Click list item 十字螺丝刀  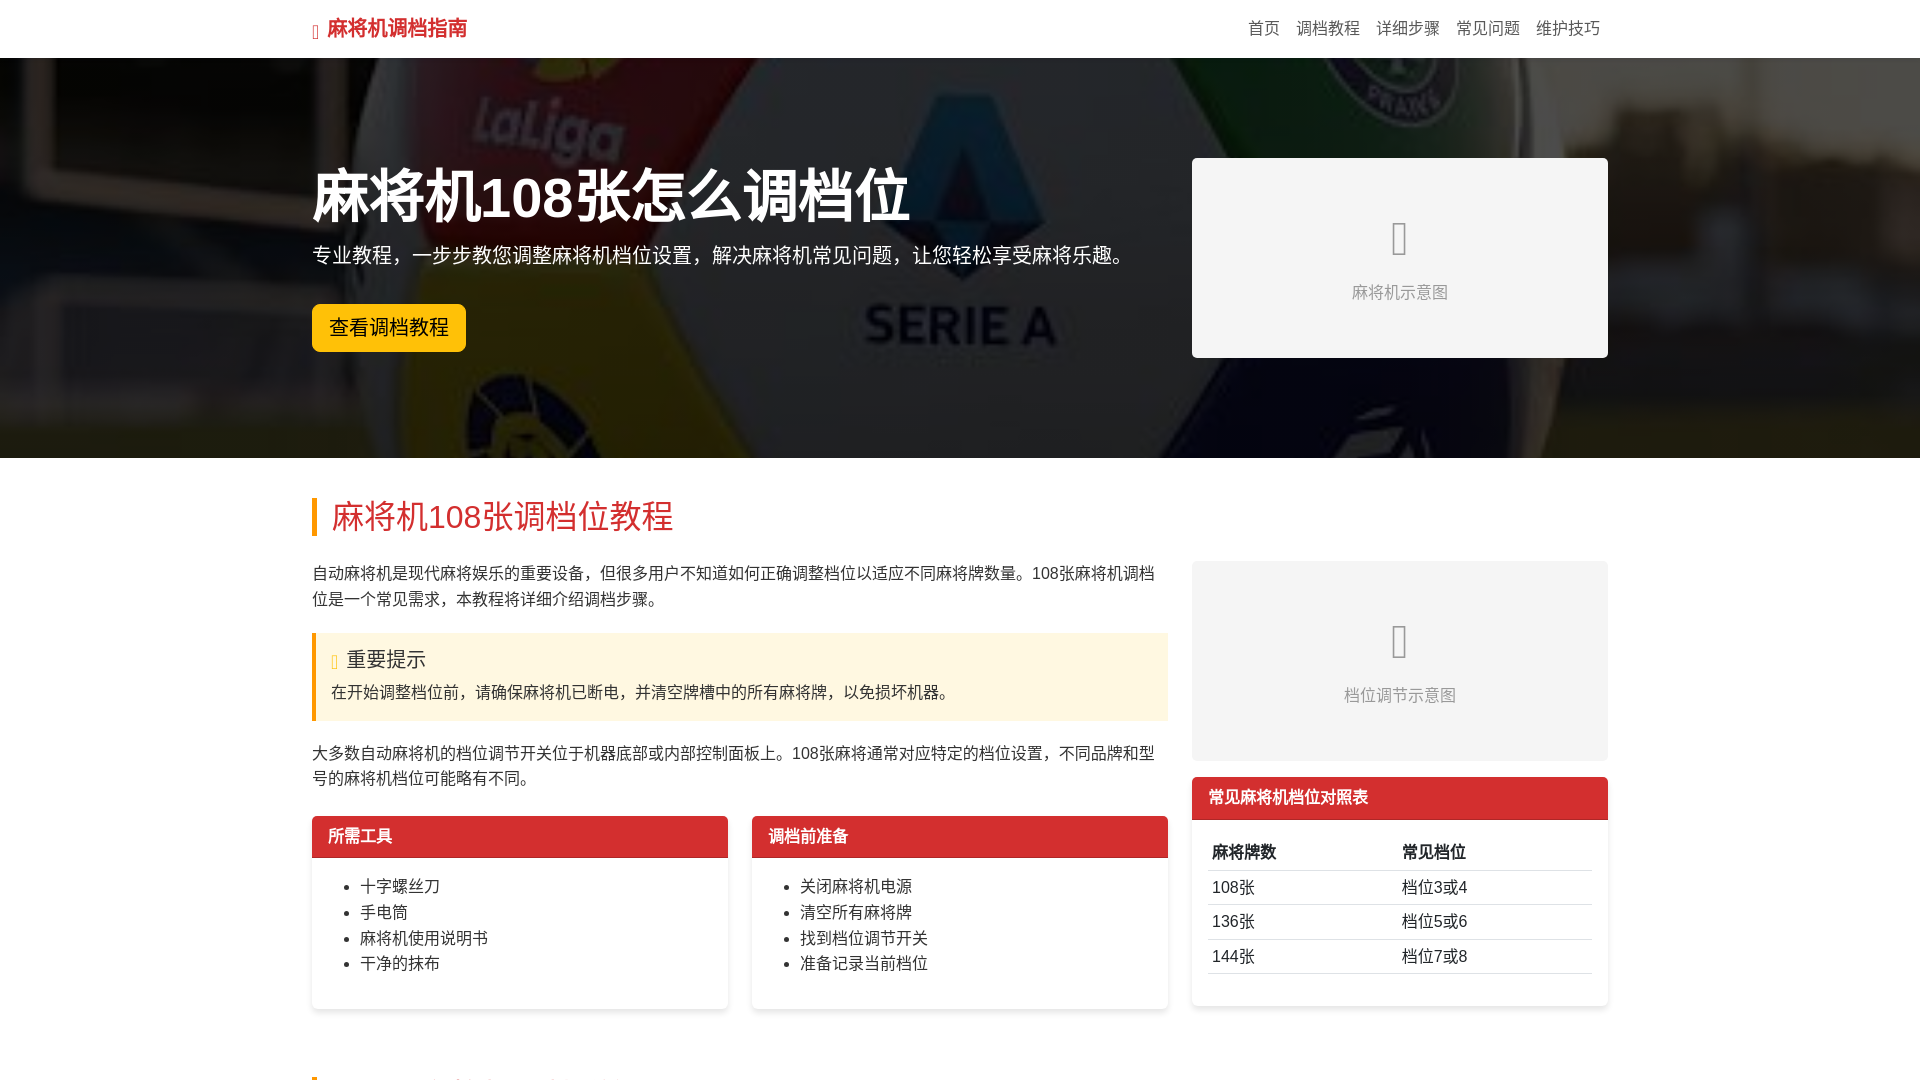(x=400, y=887)
